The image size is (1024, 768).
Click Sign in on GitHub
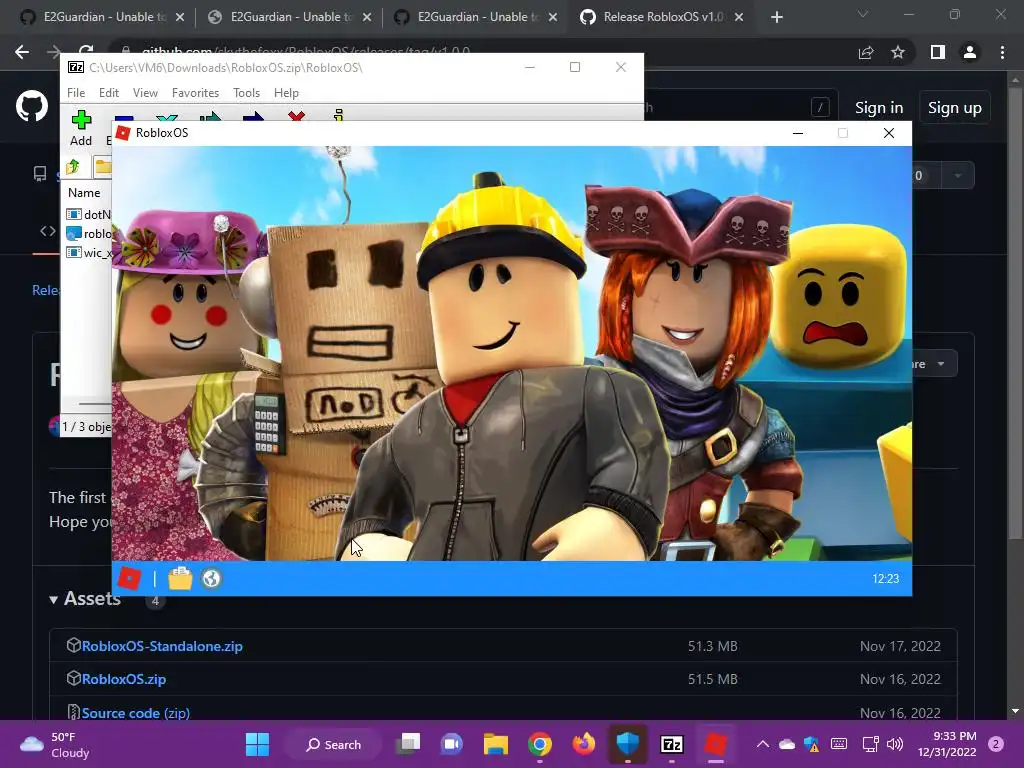tap(879, 108)
